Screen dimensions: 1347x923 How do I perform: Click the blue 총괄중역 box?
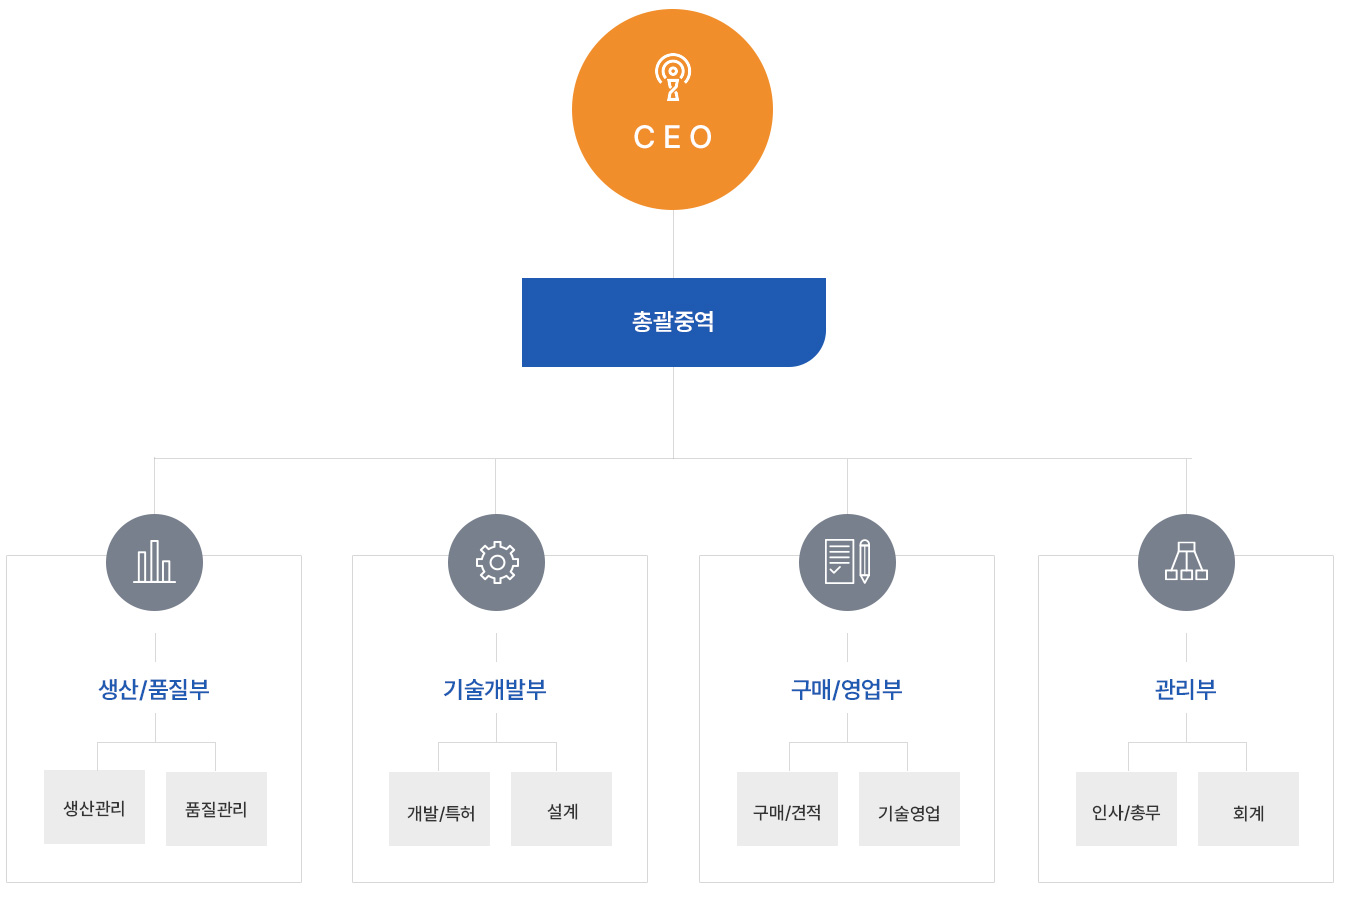coord(674,322)
